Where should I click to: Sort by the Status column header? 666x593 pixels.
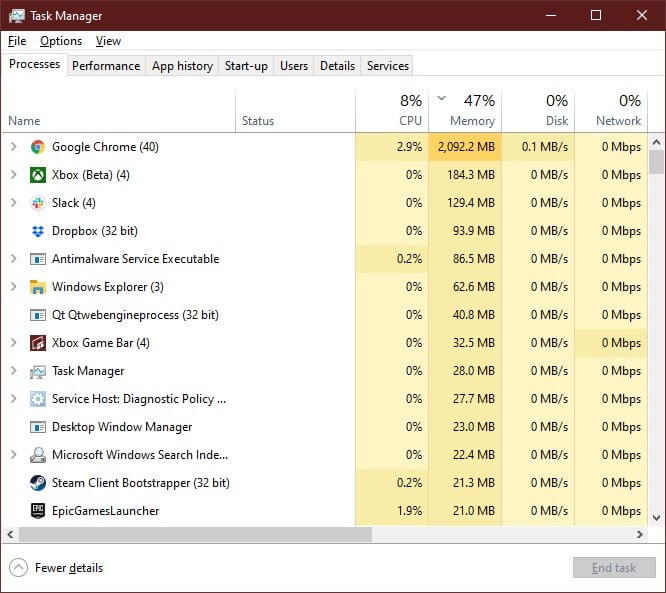tap(295, 110)
